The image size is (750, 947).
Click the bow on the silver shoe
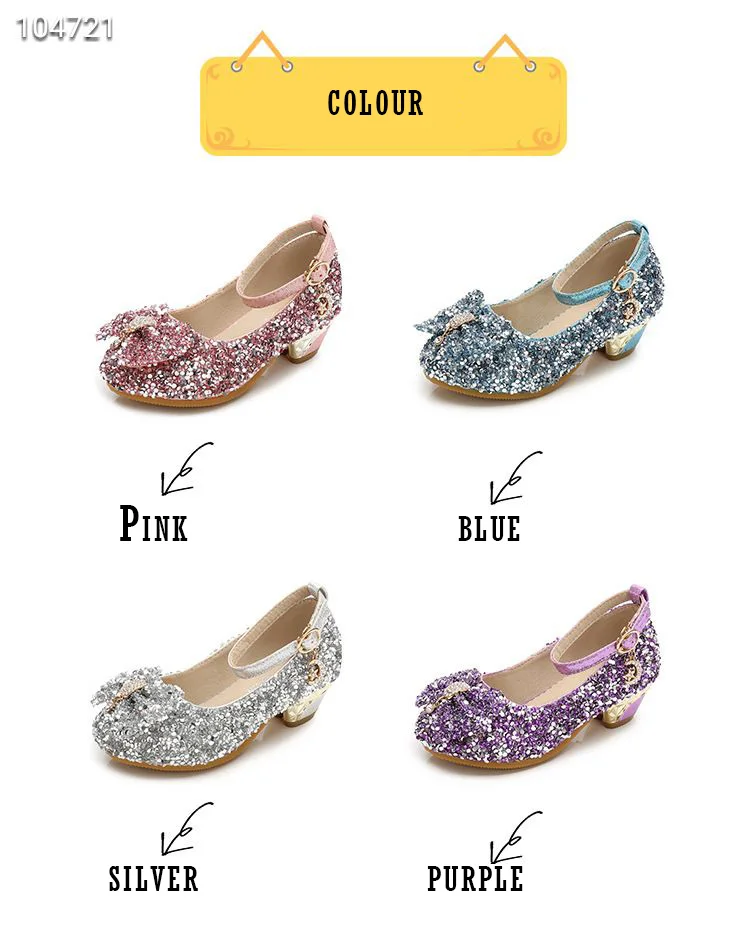click(134, 695)
